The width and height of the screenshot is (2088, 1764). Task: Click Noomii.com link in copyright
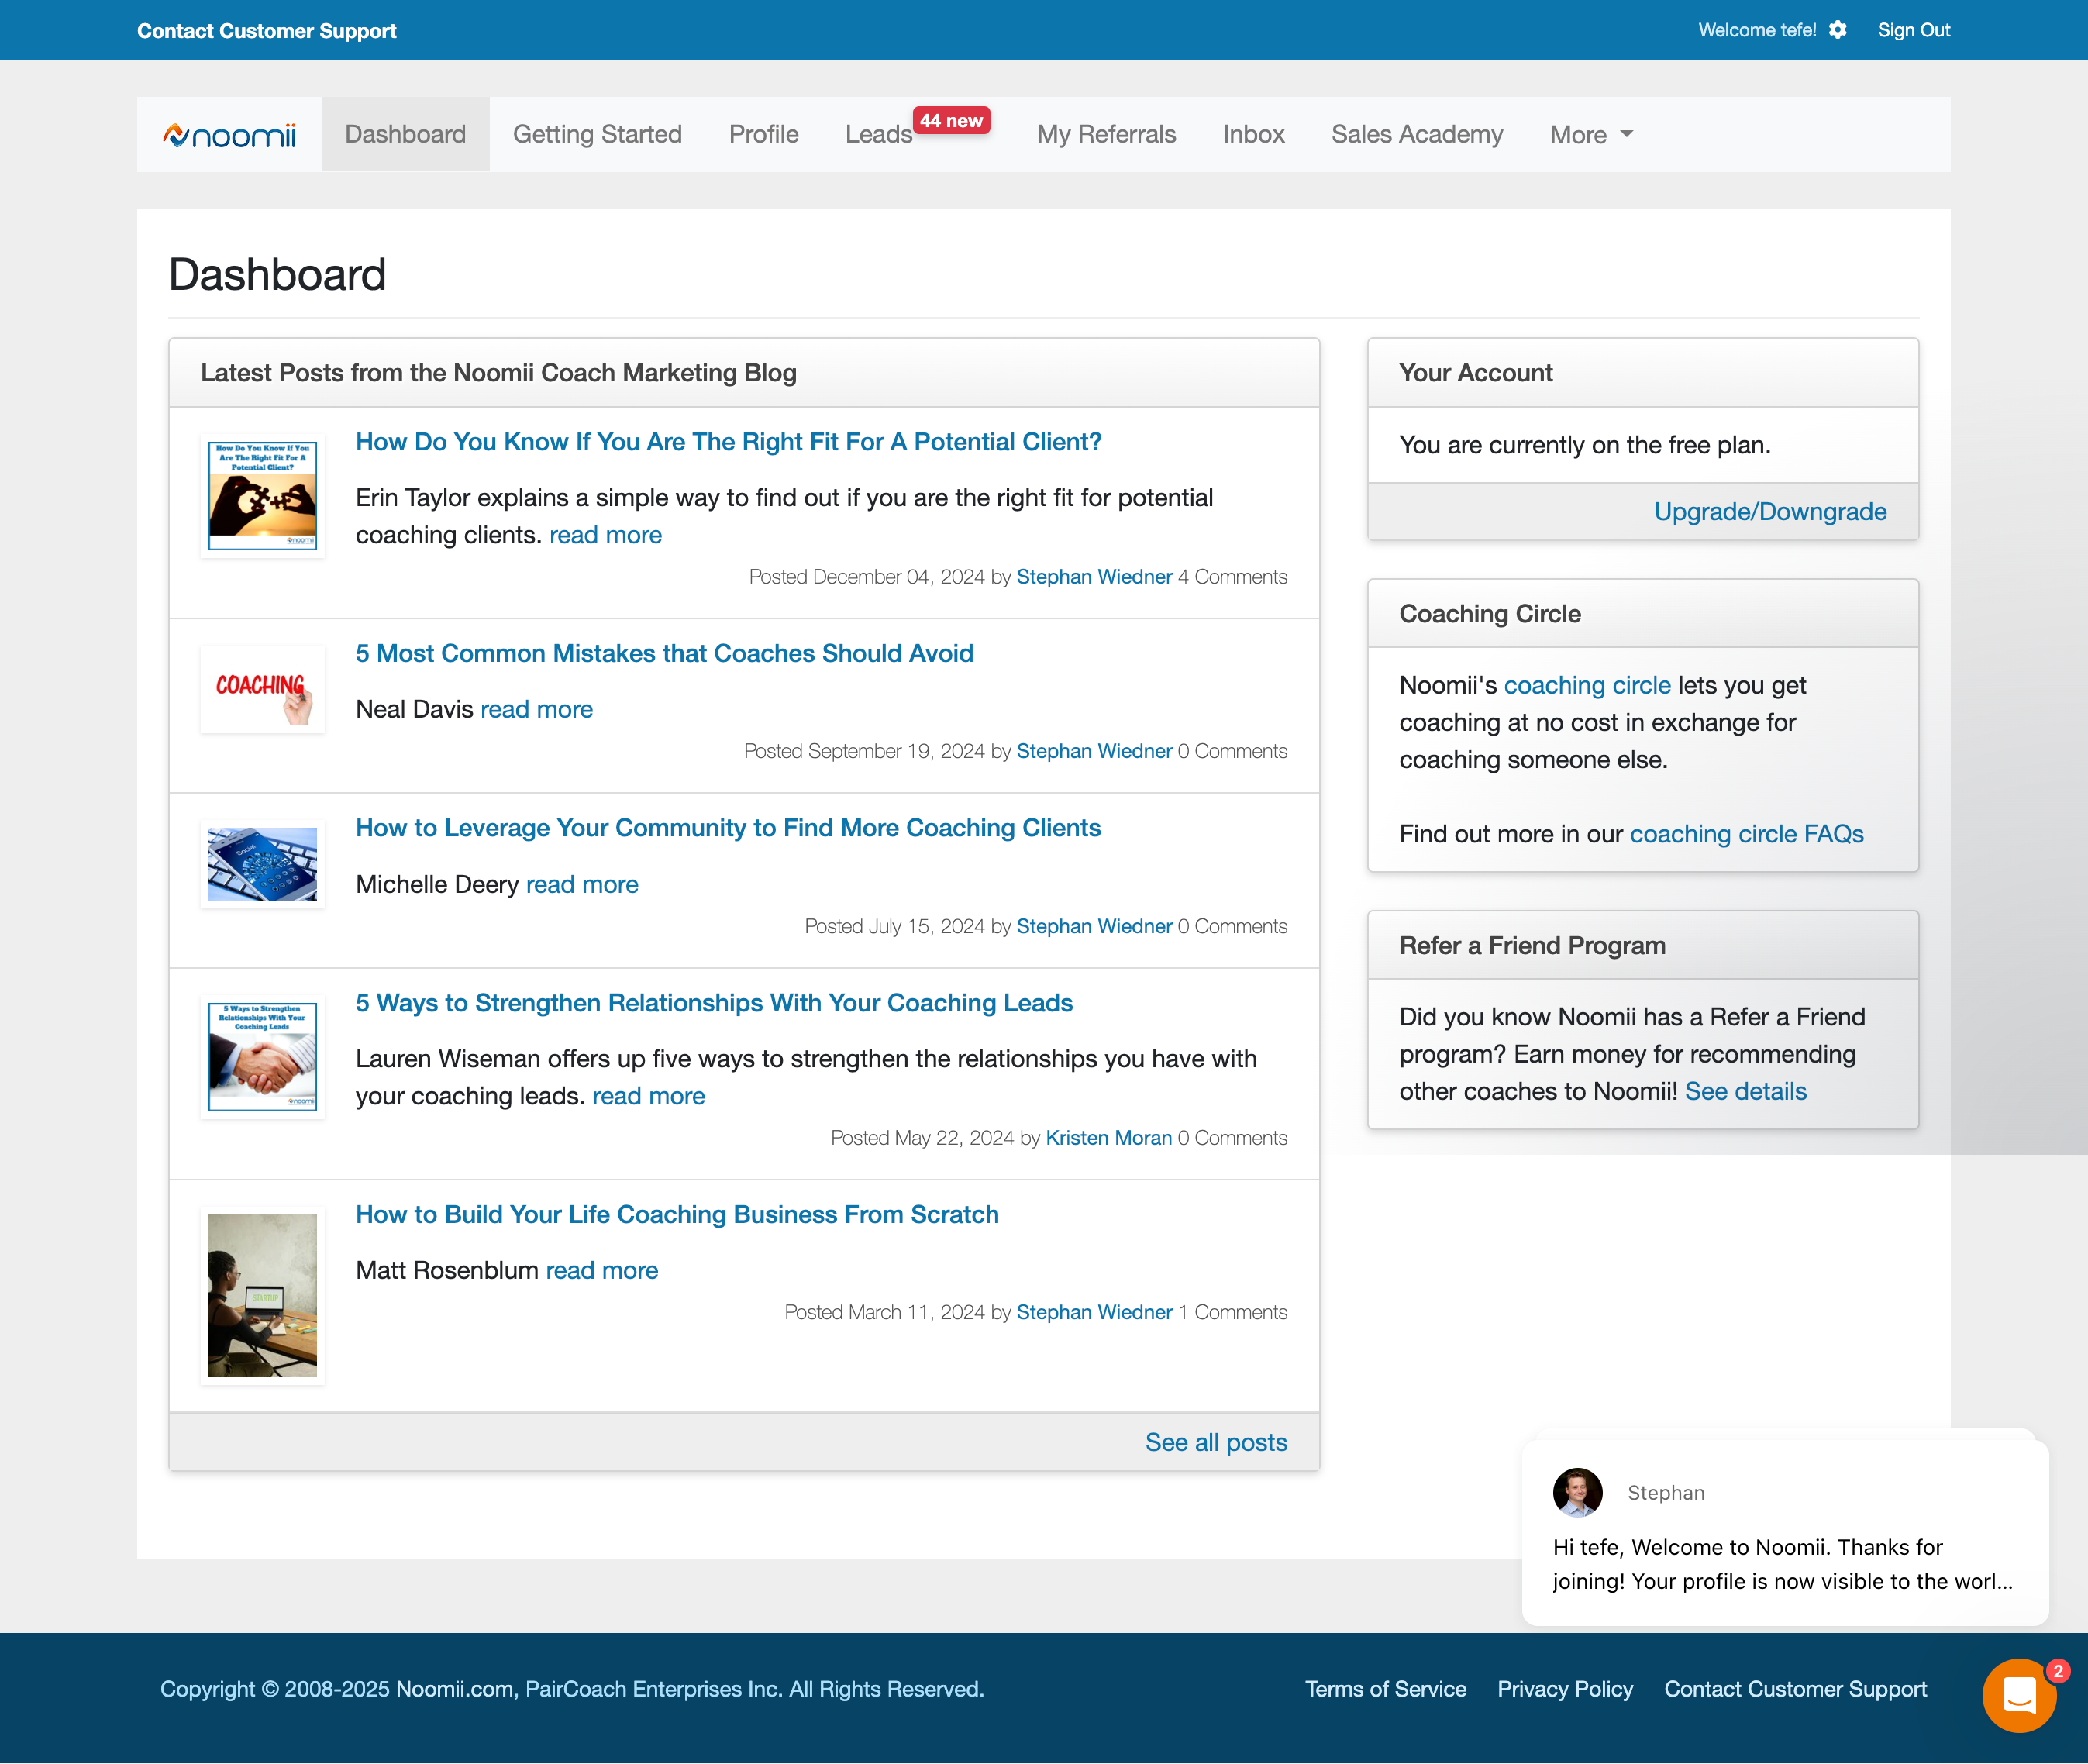(x=454, y=1689)
